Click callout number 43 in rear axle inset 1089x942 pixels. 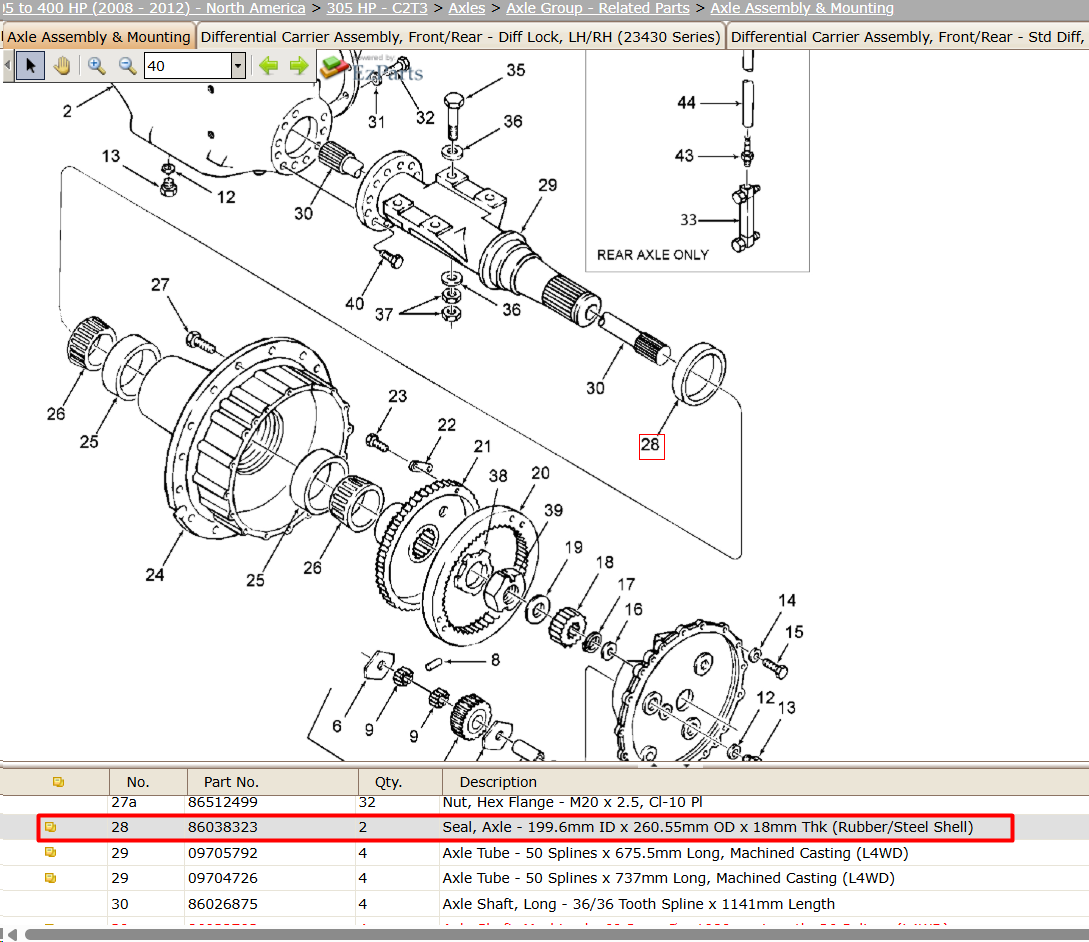(684, 156)
